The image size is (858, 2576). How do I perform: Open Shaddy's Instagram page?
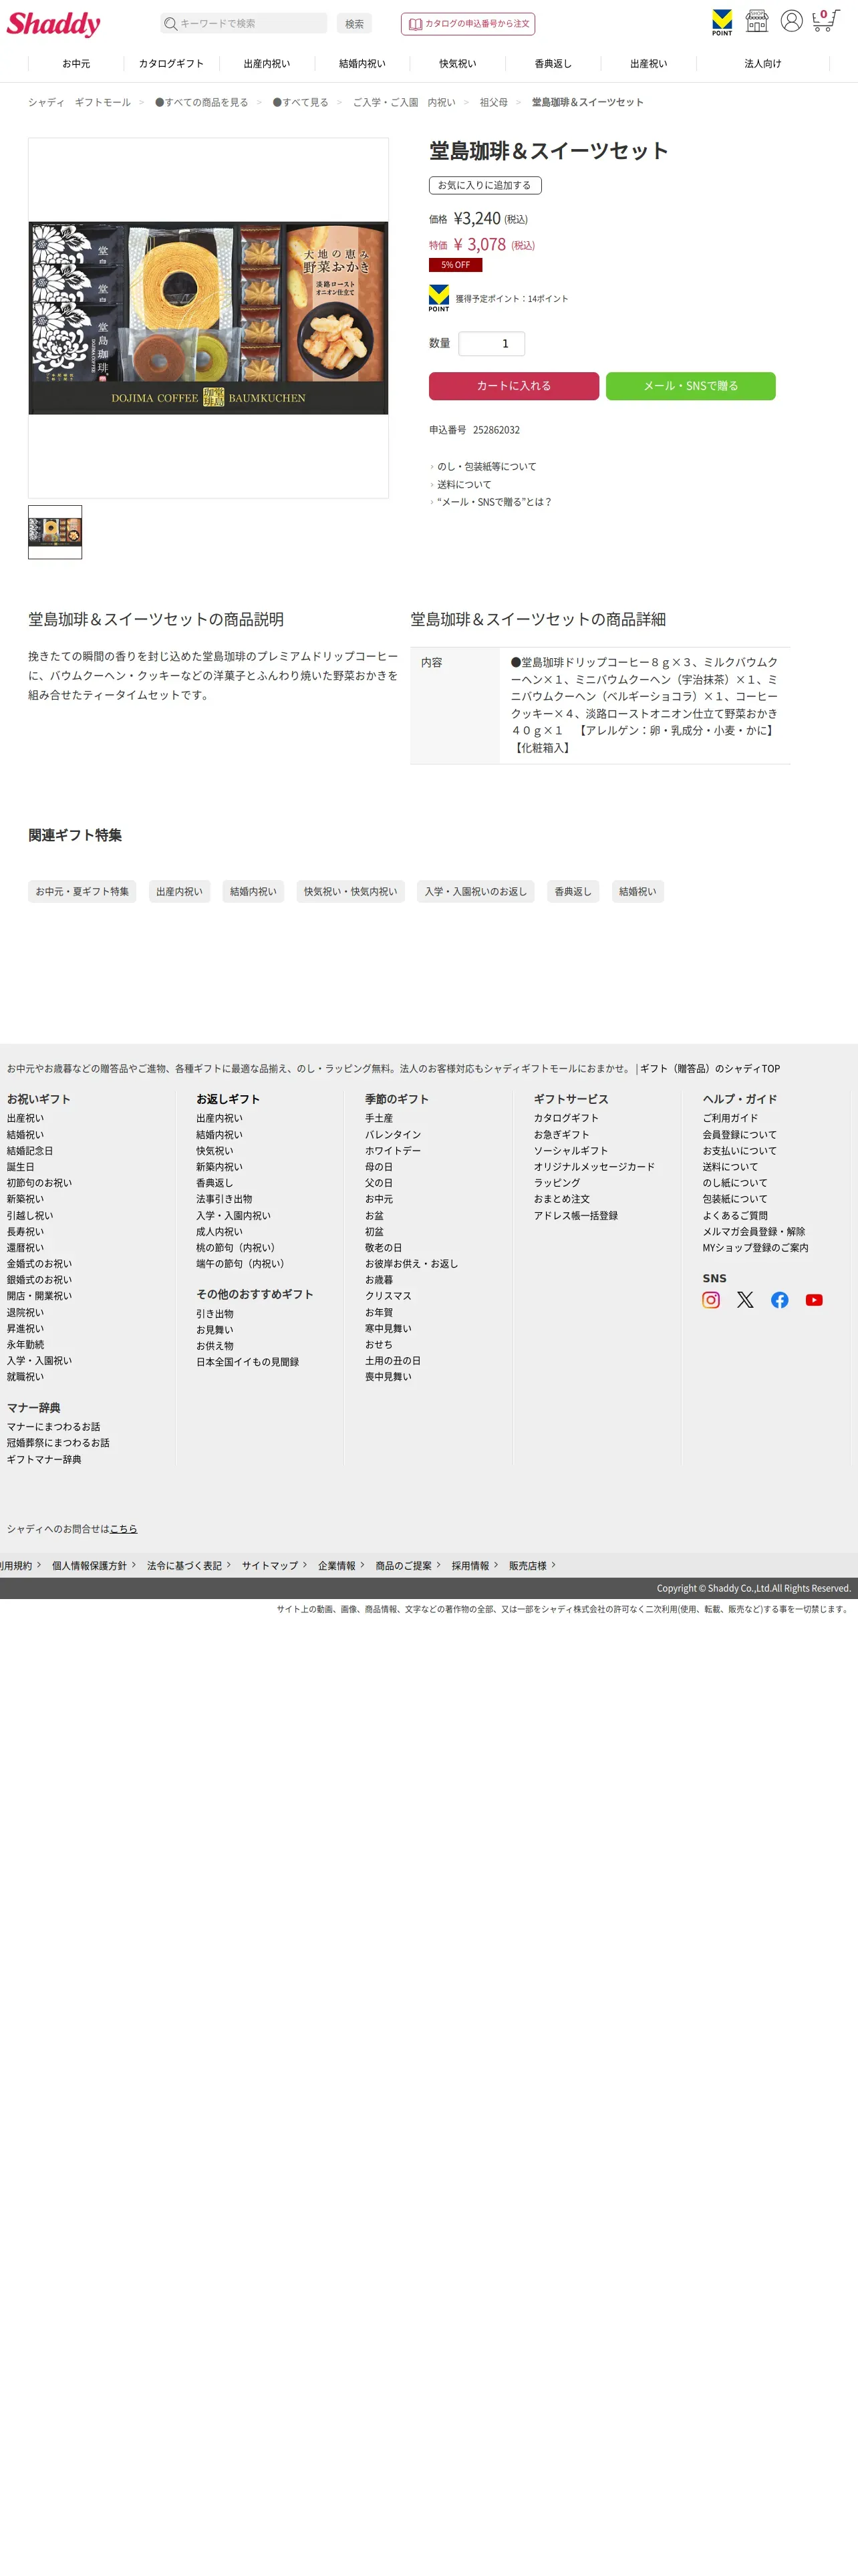(x=711, y=1300)
